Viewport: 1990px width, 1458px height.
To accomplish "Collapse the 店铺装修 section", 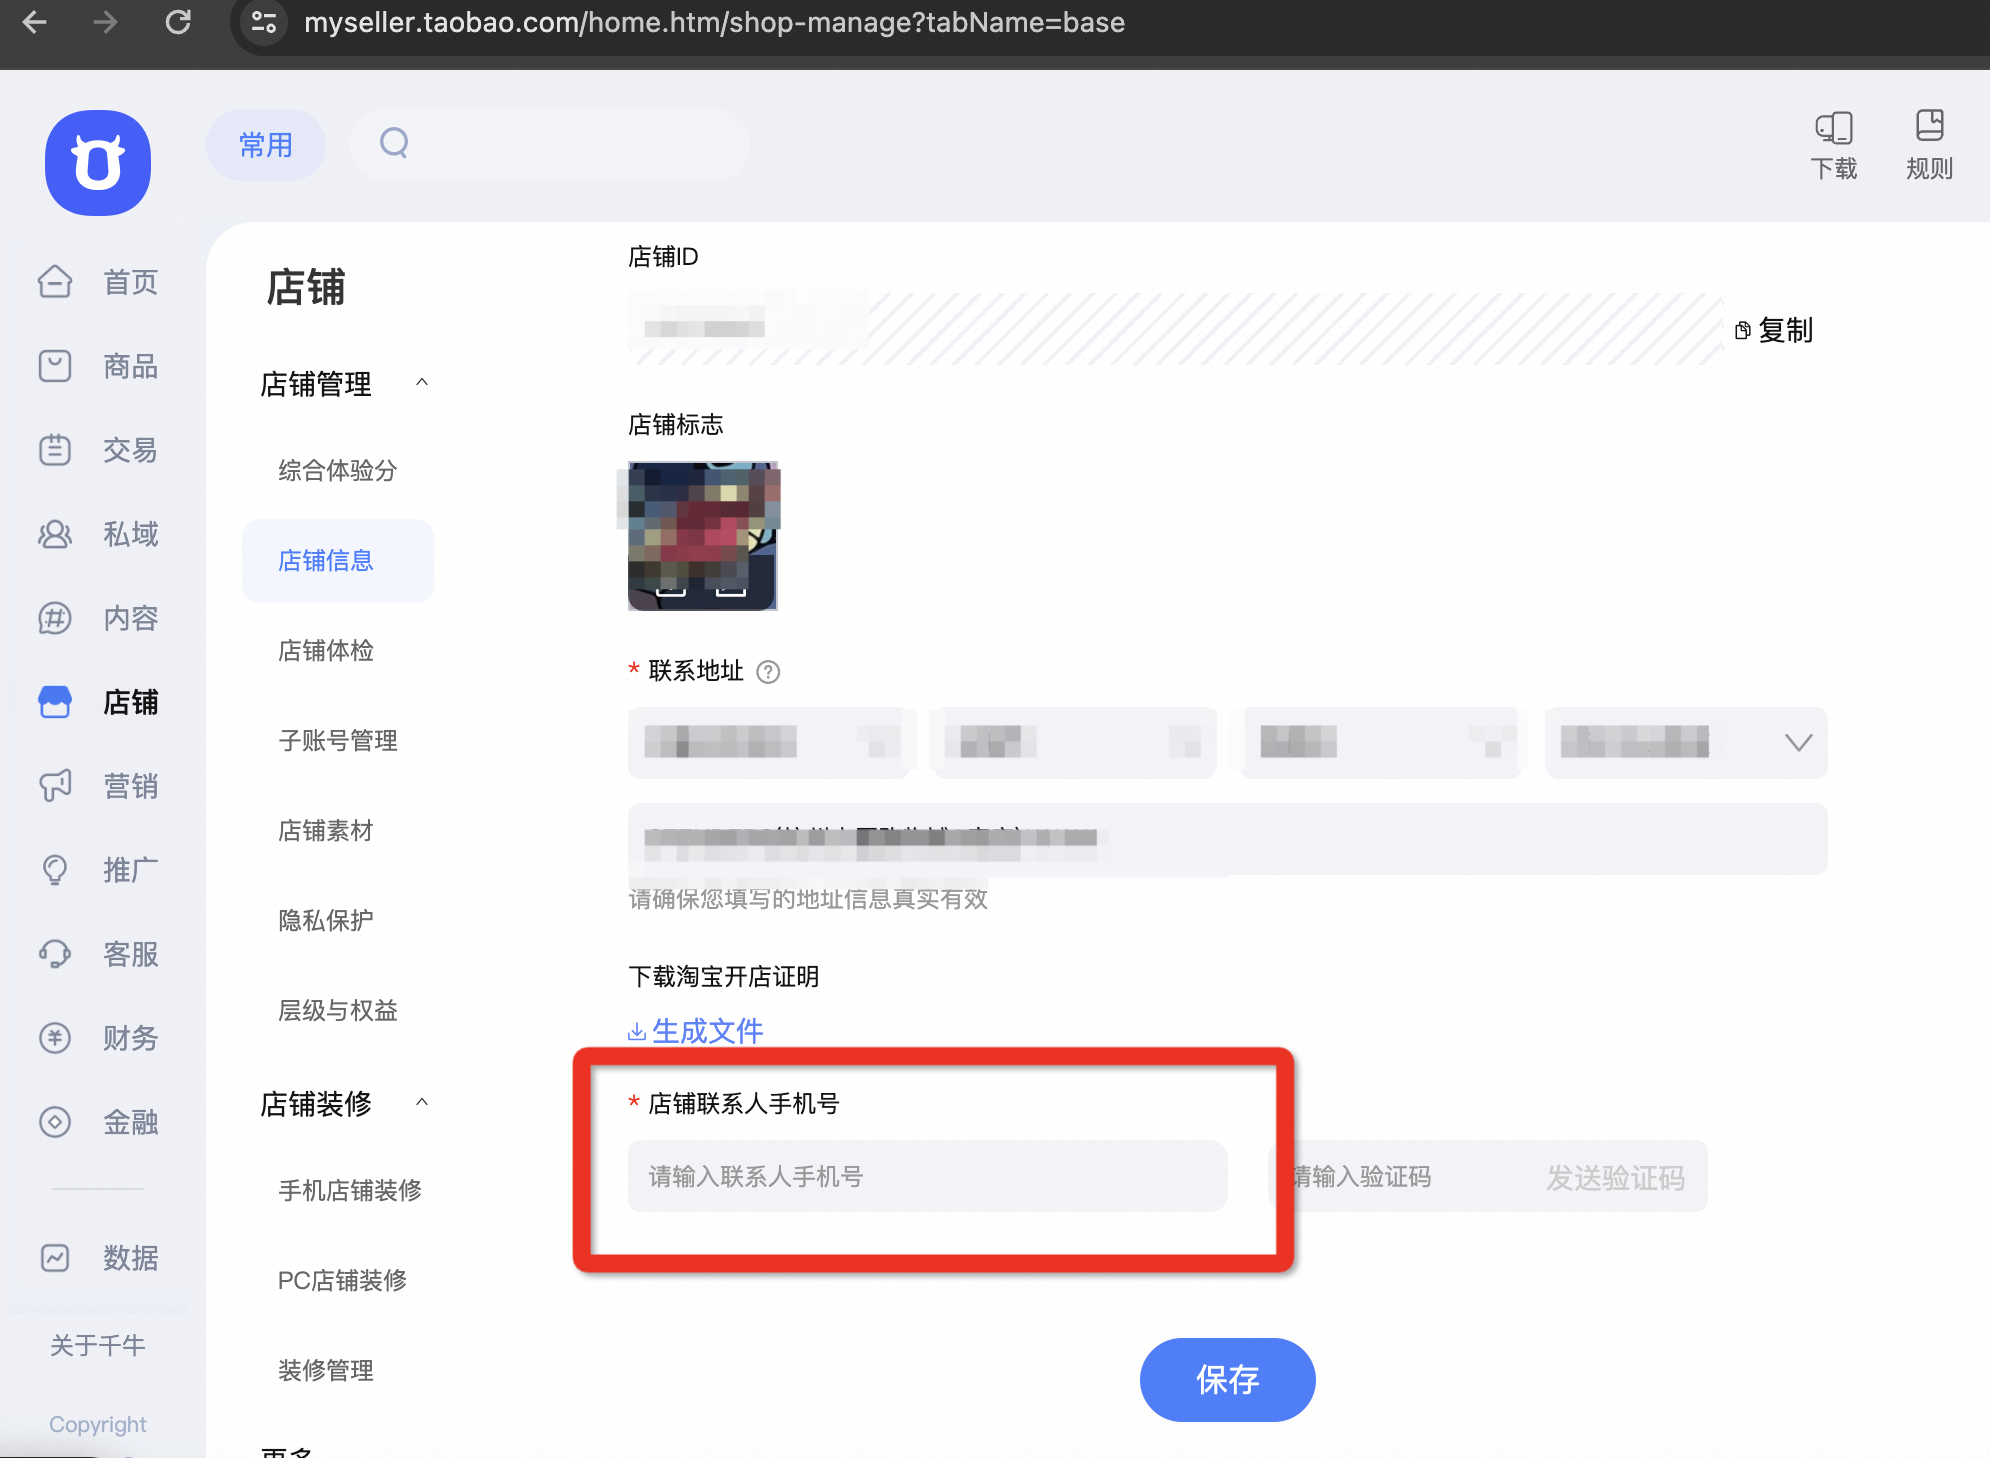I will (x=422, y=1102).
